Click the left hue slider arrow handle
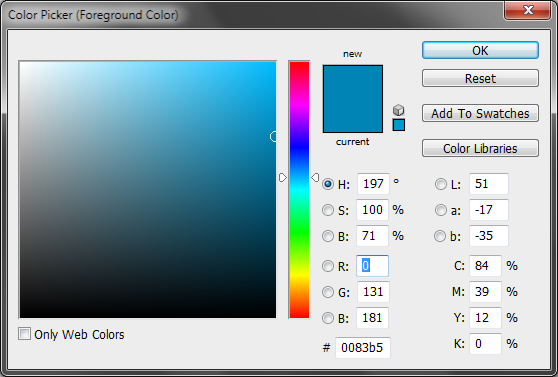The height and width of the screenshot is (377, 558). pyautogui.click(x=283, y=177)
